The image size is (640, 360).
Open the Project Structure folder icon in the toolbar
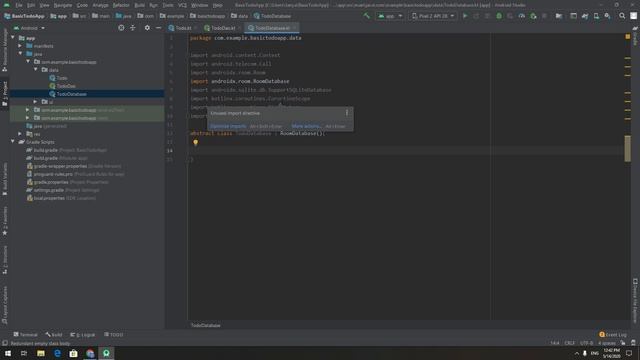[559, 16]
